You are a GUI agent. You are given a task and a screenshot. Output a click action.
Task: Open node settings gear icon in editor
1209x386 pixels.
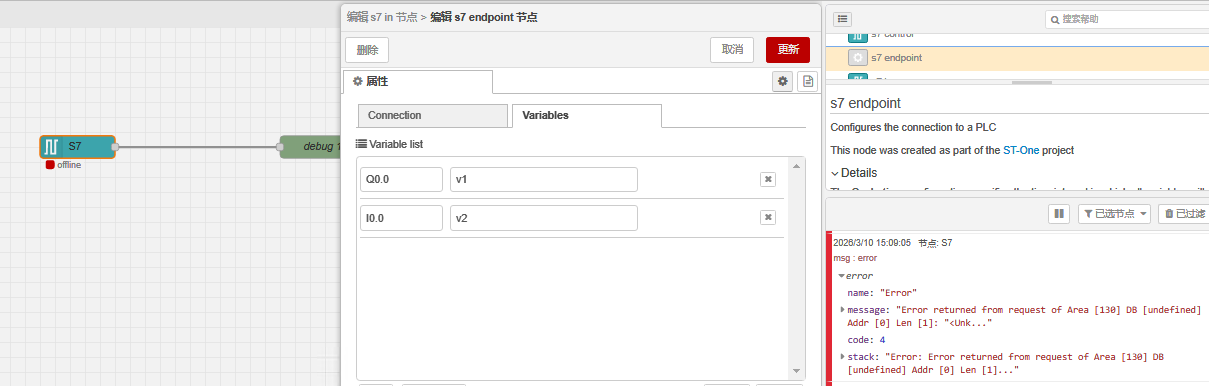[x=782, y=81]
